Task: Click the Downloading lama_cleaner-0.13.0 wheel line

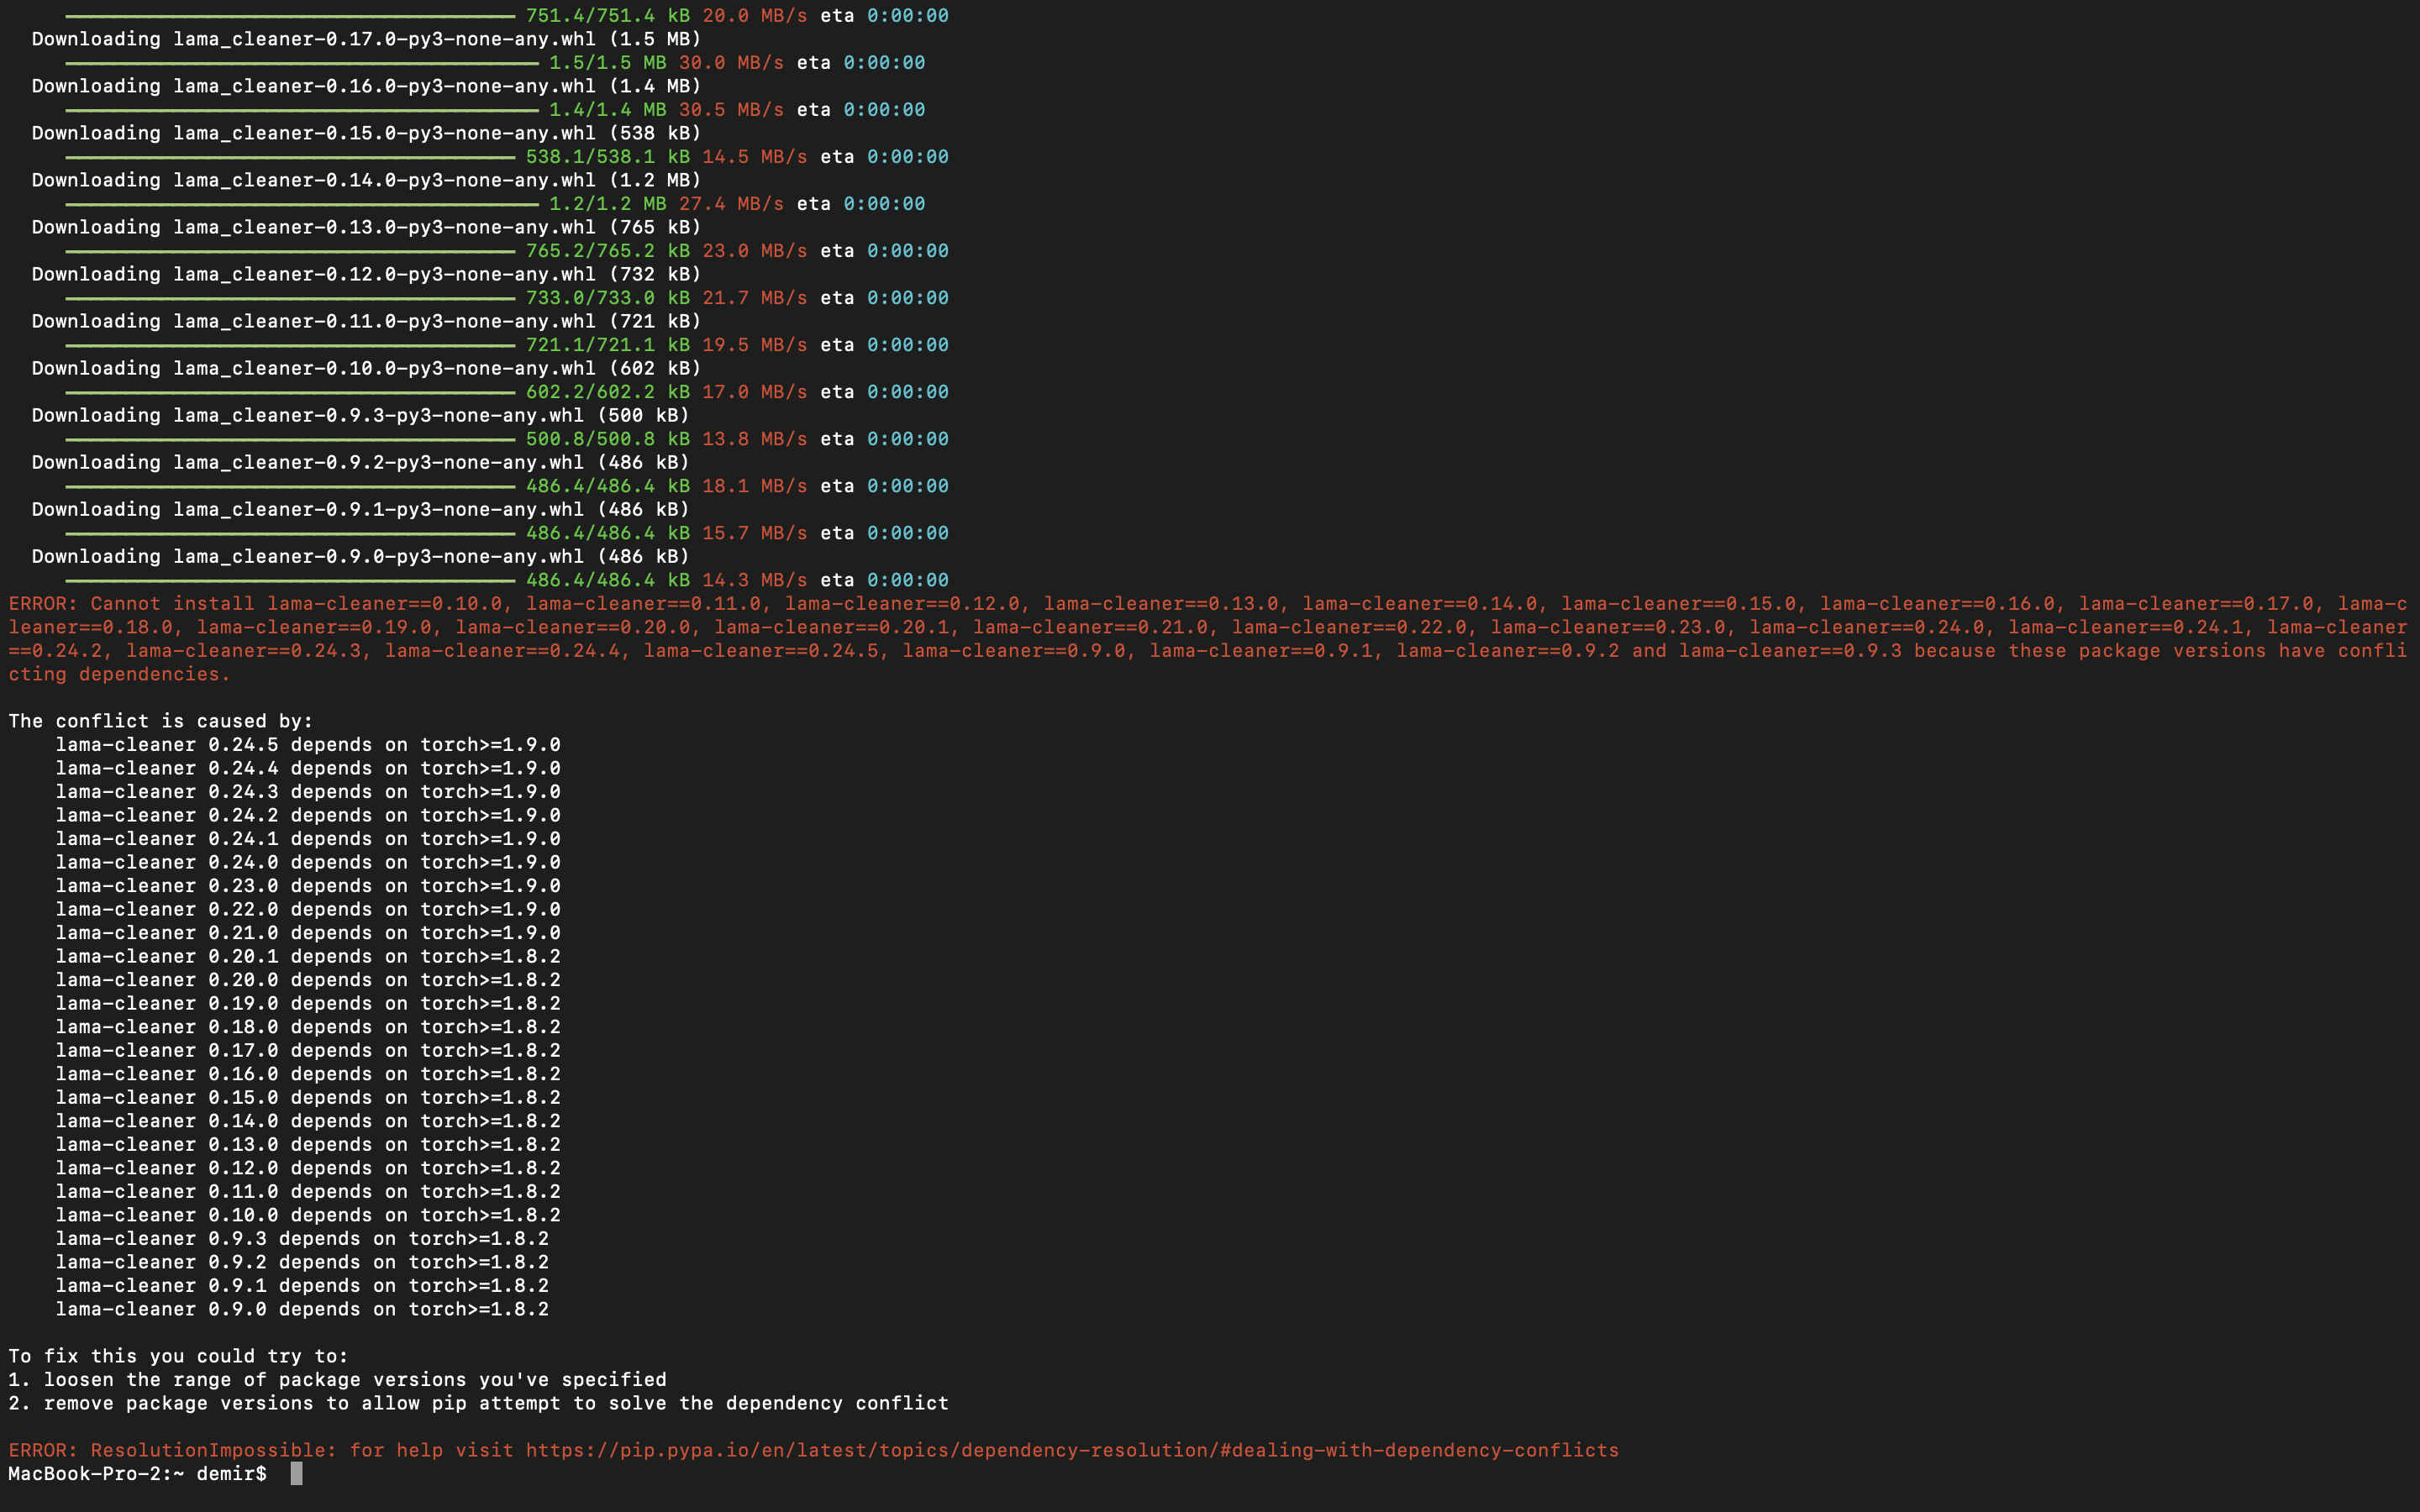Action: pos(366,227)
